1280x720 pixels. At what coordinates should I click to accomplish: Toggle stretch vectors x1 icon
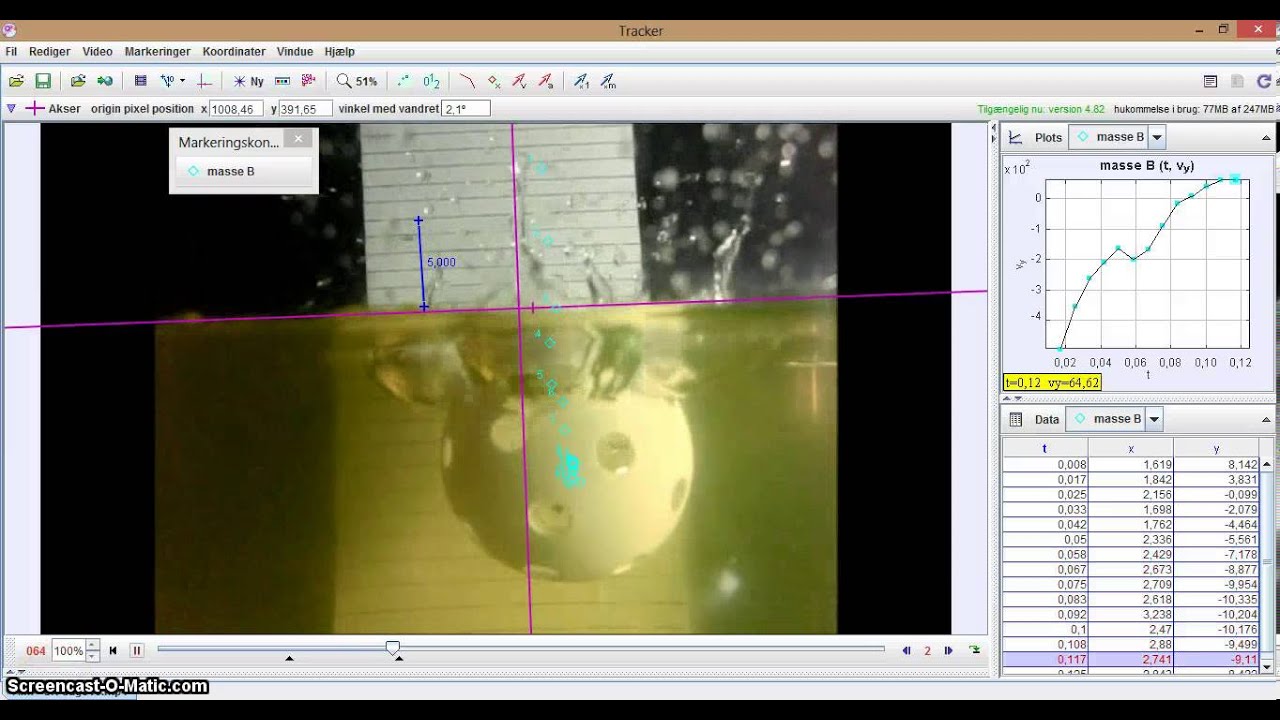582,81
